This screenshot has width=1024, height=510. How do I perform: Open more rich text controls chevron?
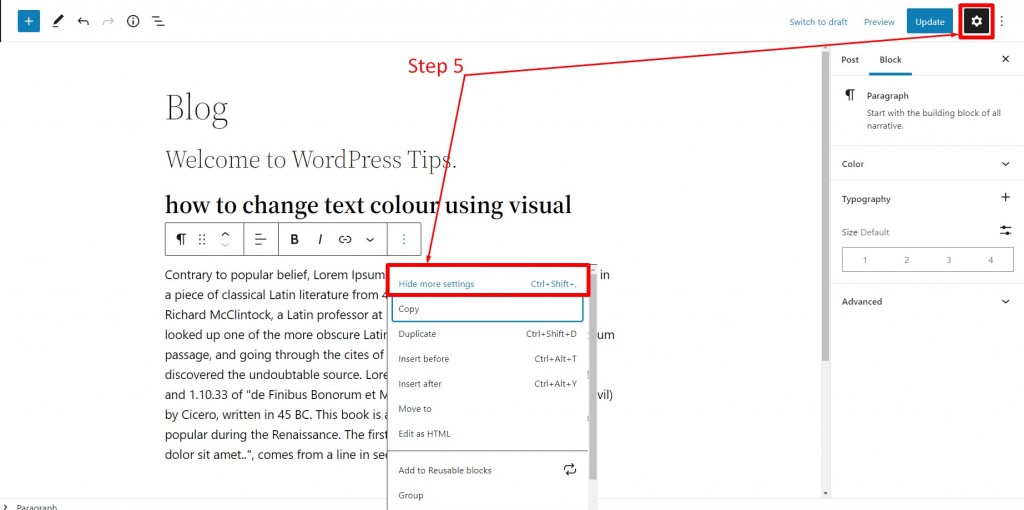370,240
